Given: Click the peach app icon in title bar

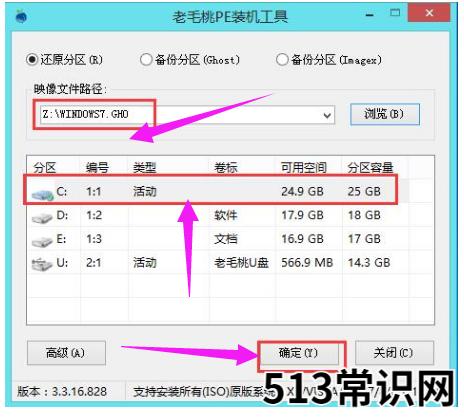Looking at the screenshot, I should click(21, 16).
